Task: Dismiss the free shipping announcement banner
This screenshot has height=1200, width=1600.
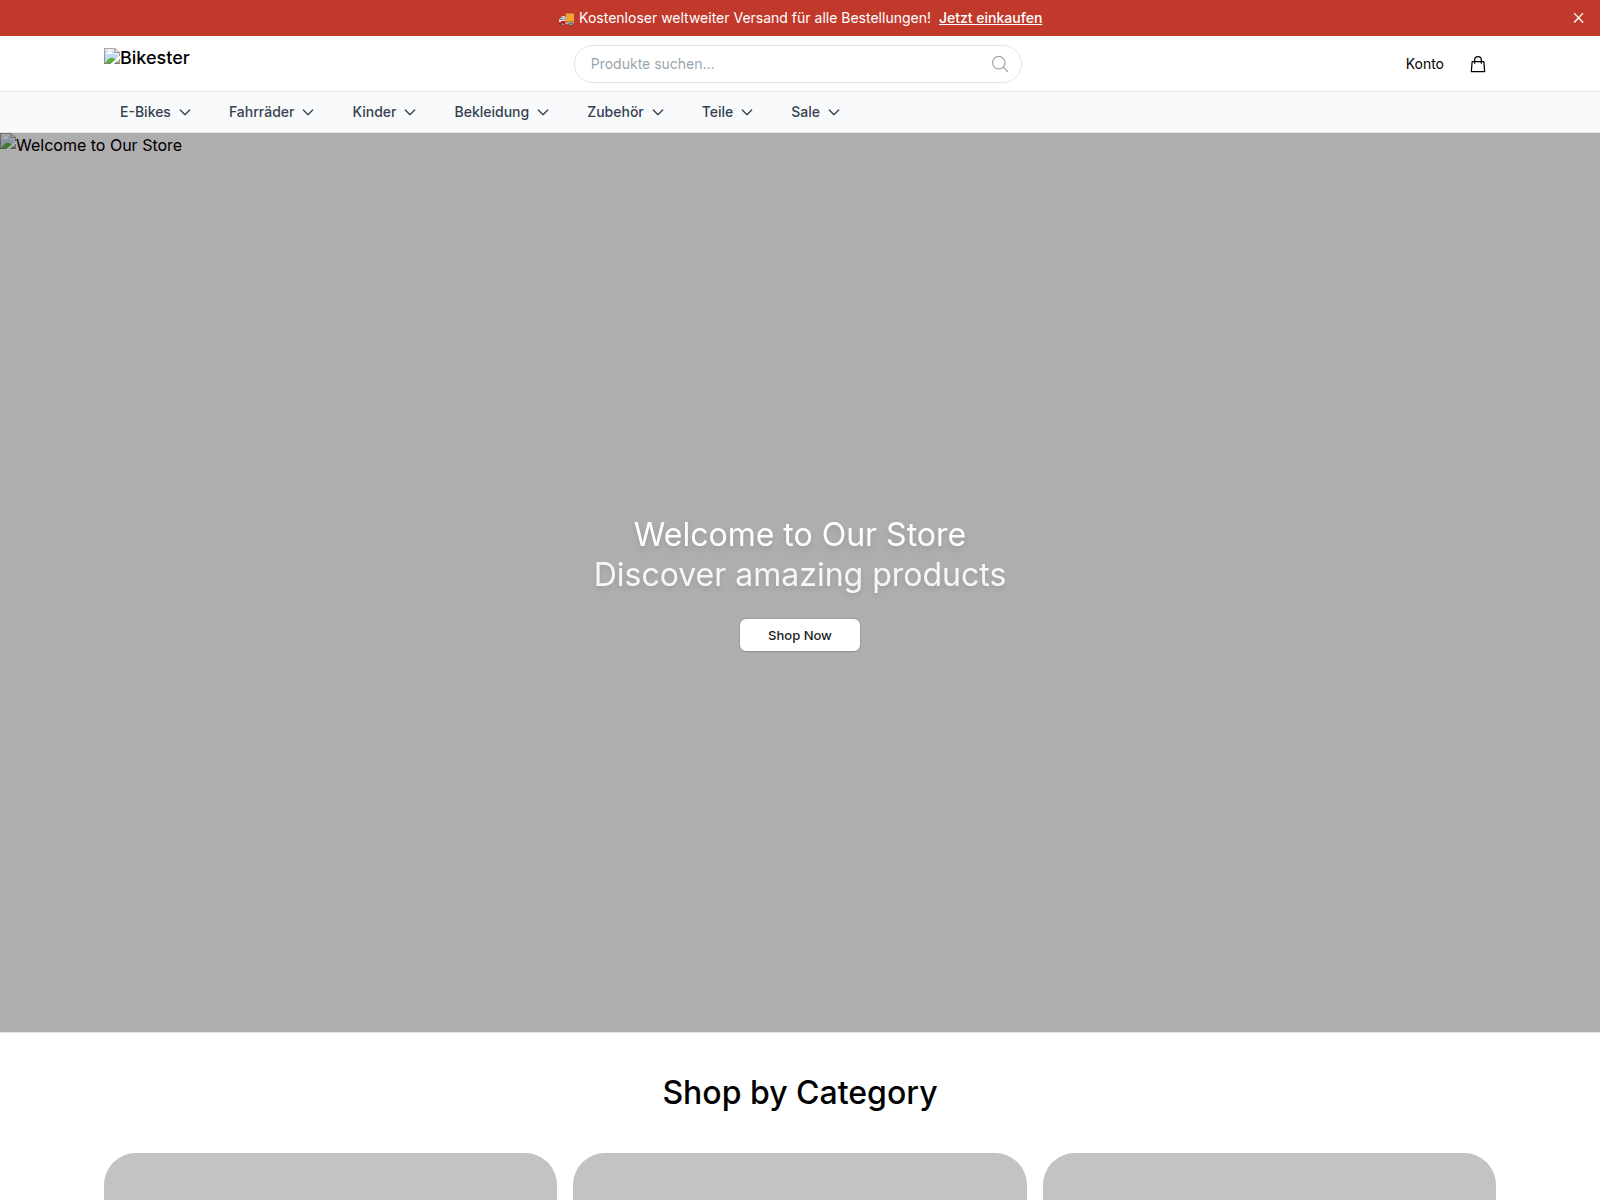Action: pos(1578,18)
